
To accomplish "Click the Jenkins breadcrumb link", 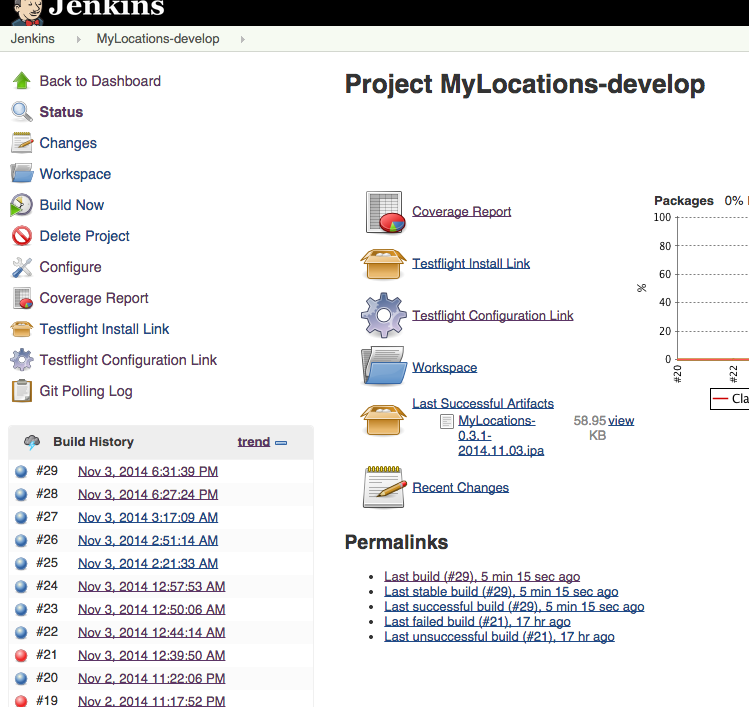I will pyautogui.click(x=32, y=39).
